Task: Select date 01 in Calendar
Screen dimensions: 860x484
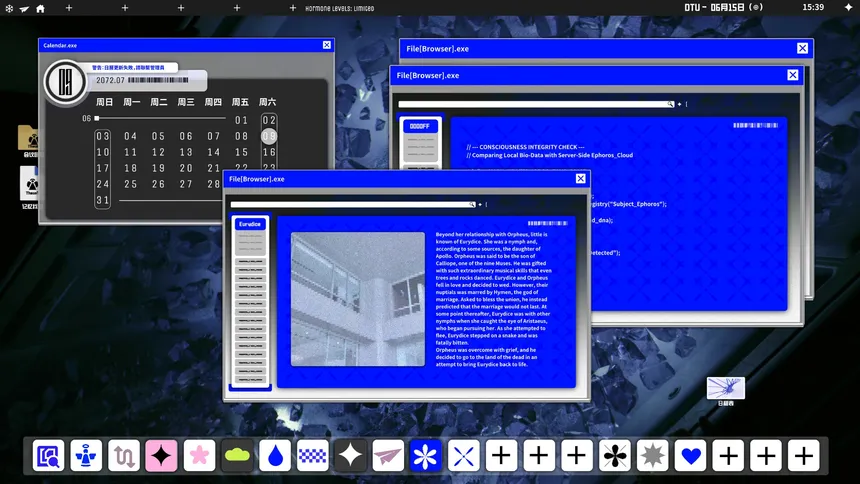Action: click(241, 120)
